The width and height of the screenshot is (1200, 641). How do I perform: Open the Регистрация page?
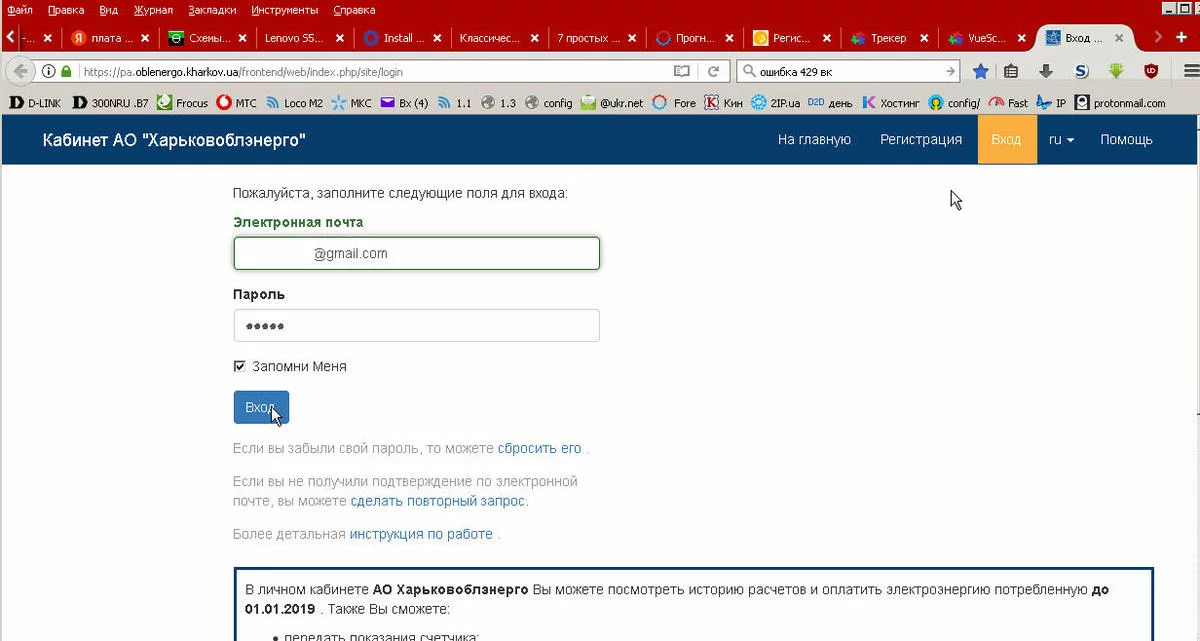click(x=921, y=139)
